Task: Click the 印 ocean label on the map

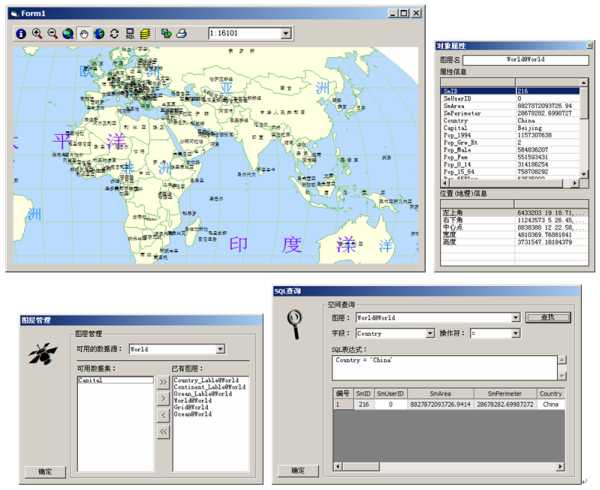Action: [x=238, y=244]
